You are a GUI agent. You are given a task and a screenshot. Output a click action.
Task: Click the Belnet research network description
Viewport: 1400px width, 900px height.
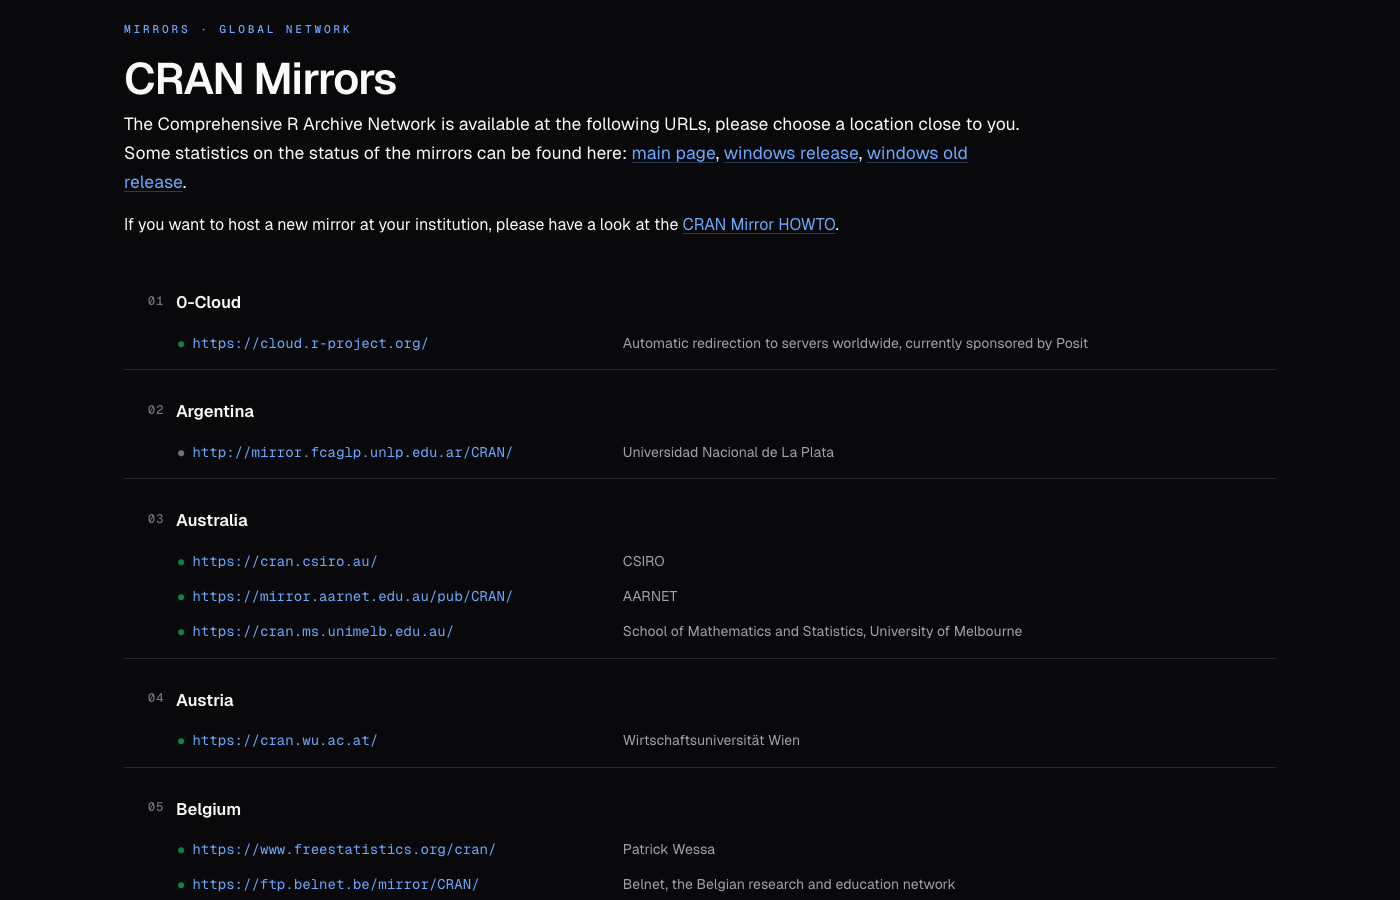click(789, 884)
